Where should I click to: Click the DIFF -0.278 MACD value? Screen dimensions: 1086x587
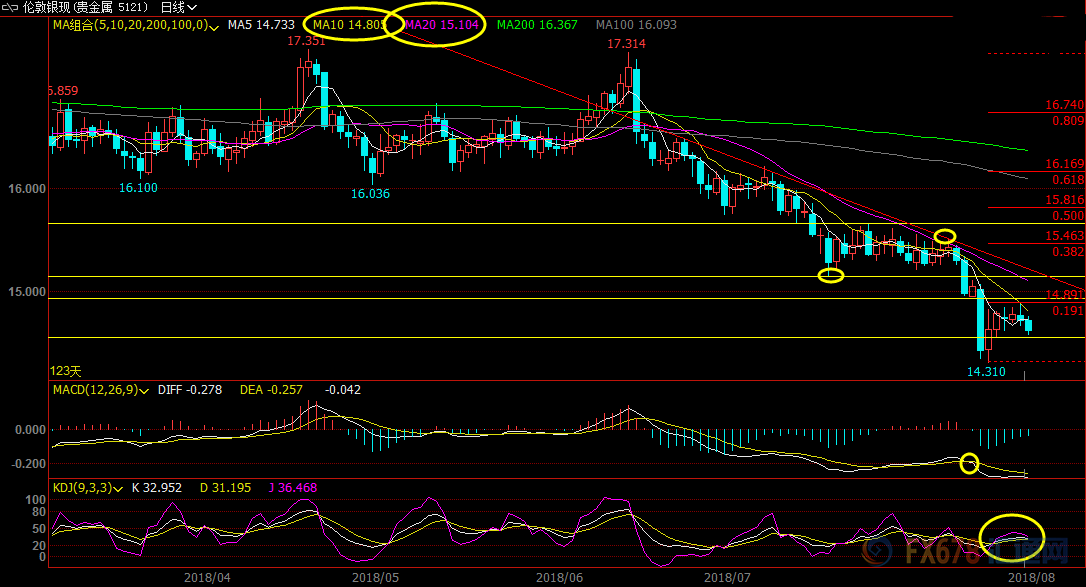192,390
